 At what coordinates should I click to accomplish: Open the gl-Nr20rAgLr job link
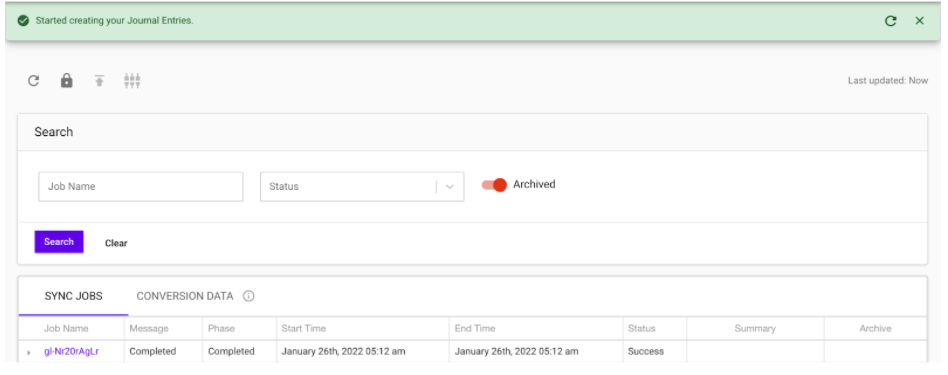tap(71, 351)
